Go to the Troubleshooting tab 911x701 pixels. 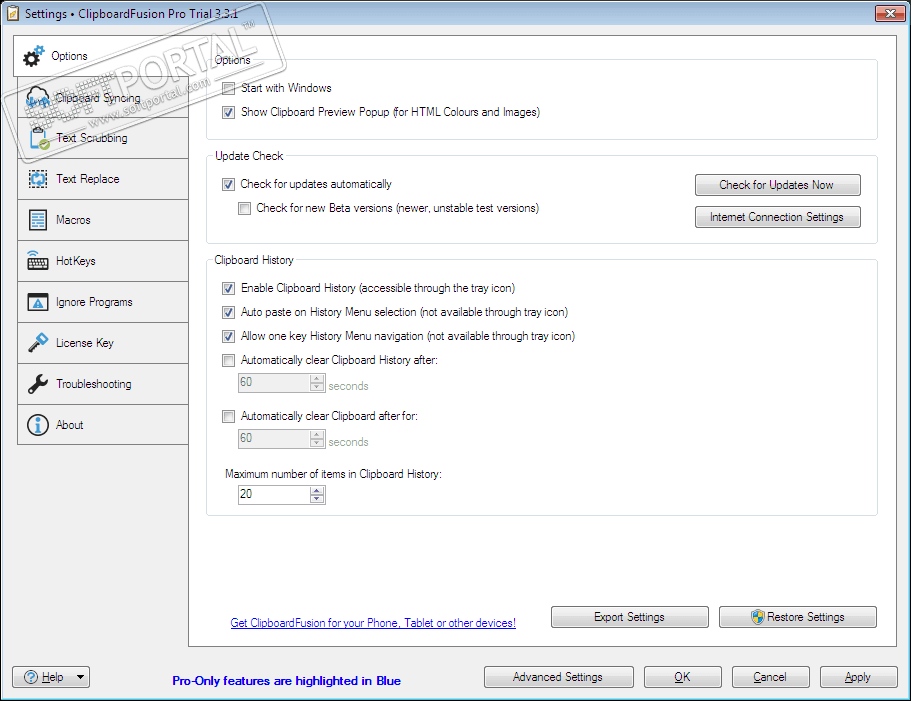(103, 384)
